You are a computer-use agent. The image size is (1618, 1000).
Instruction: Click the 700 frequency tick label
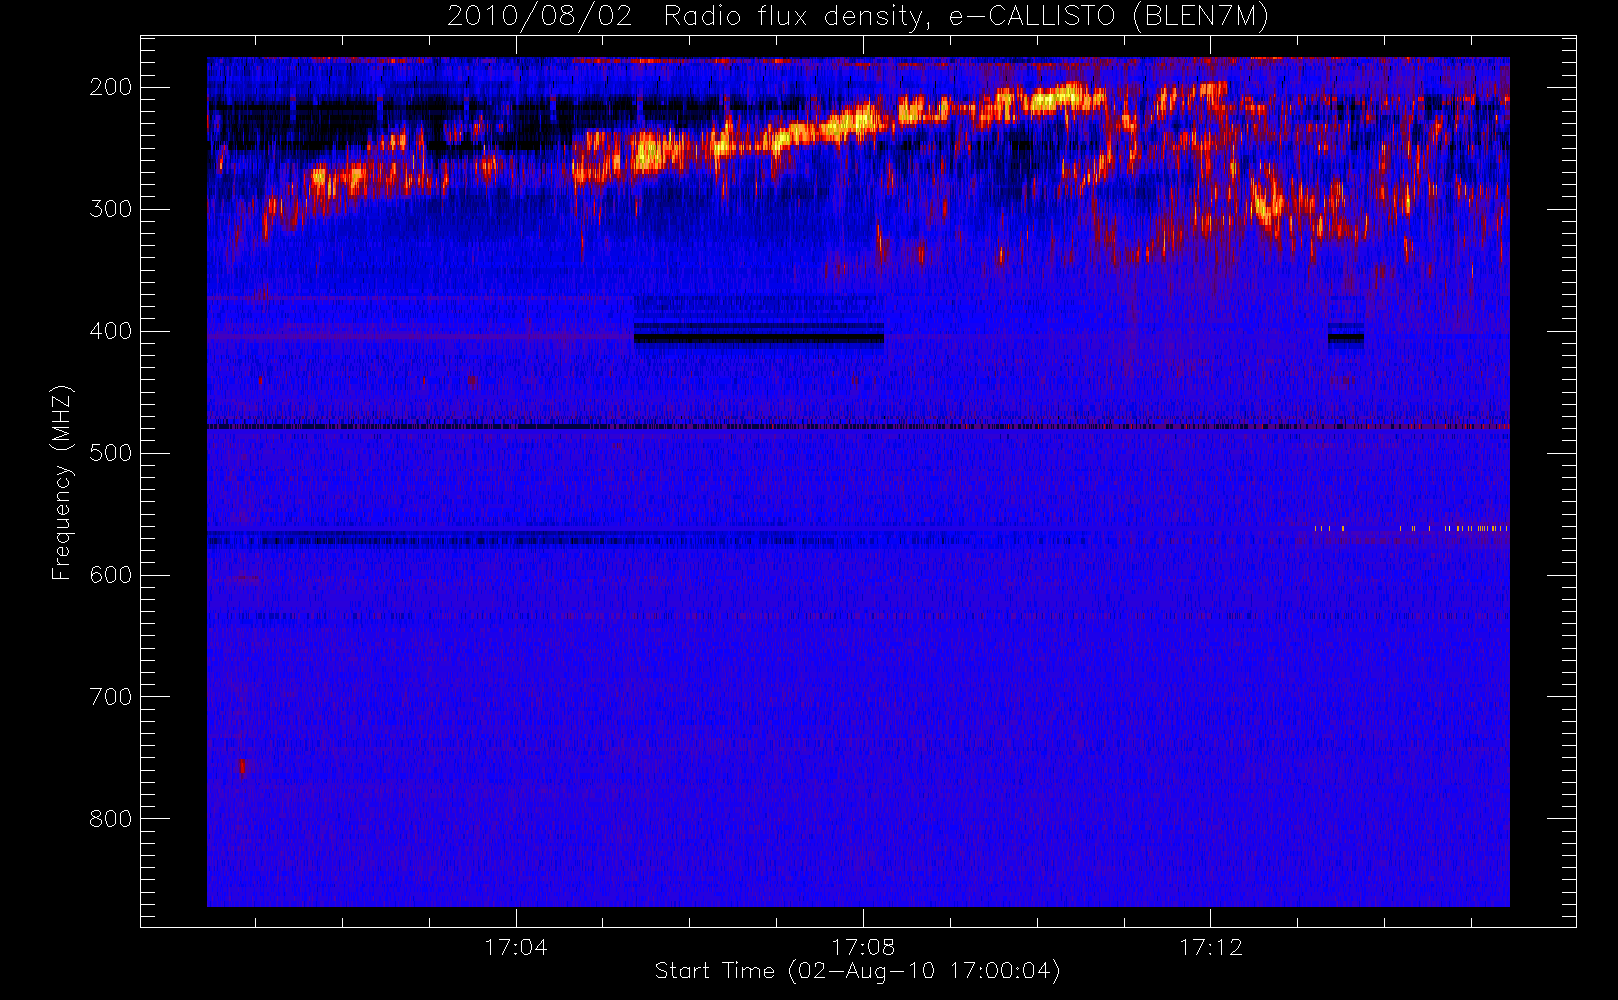click(x=111, y=697)
